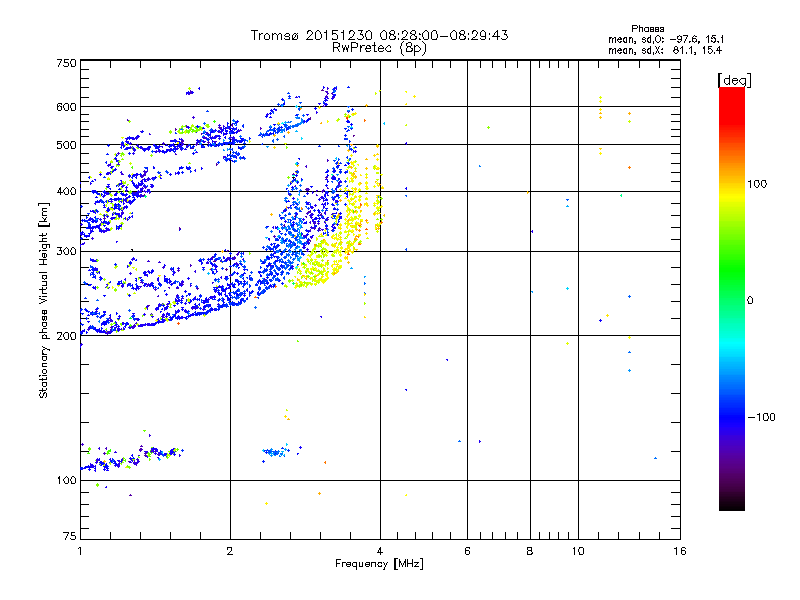Click the 'Frequency [MHz]' axis title

[379, 564]
